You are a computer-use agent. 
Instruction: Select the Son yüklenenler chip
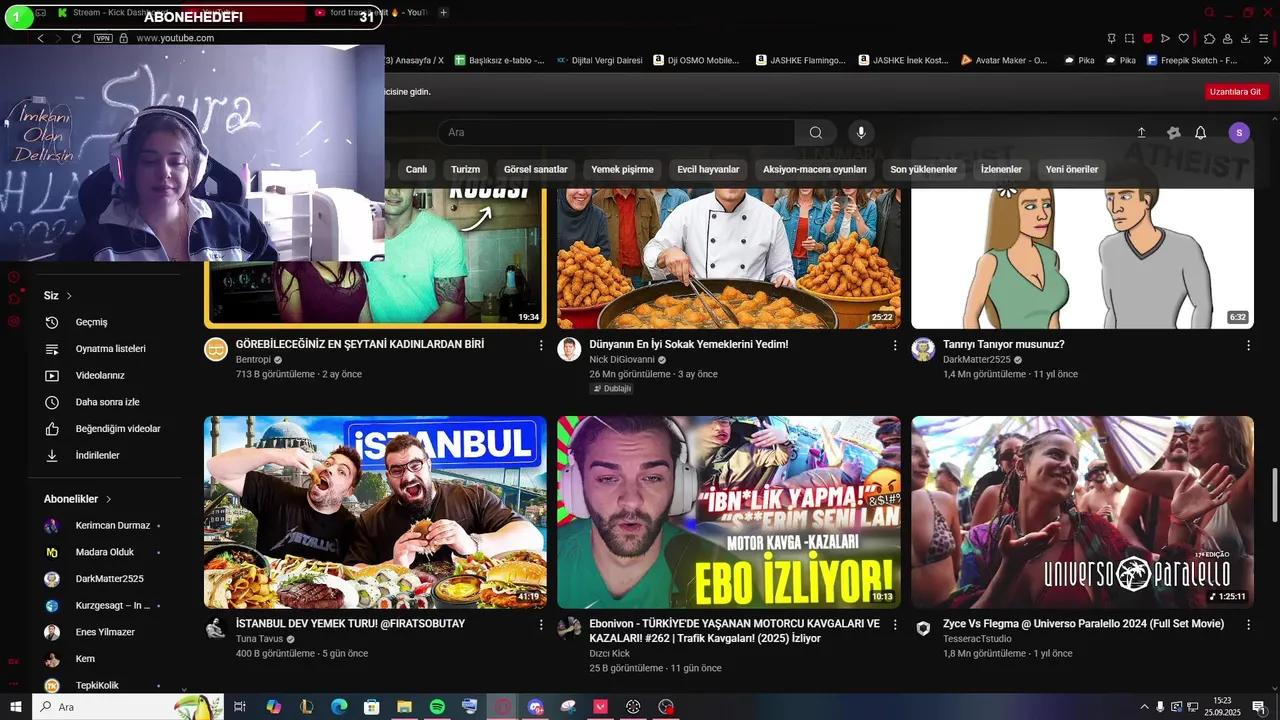pyautogui.click(x=924, y=170)
